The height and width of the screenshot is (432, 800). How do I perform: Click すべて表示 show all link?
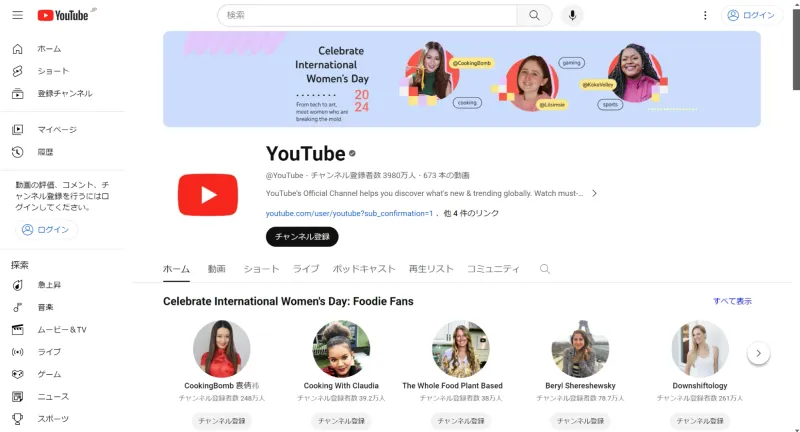click(732, 301)
